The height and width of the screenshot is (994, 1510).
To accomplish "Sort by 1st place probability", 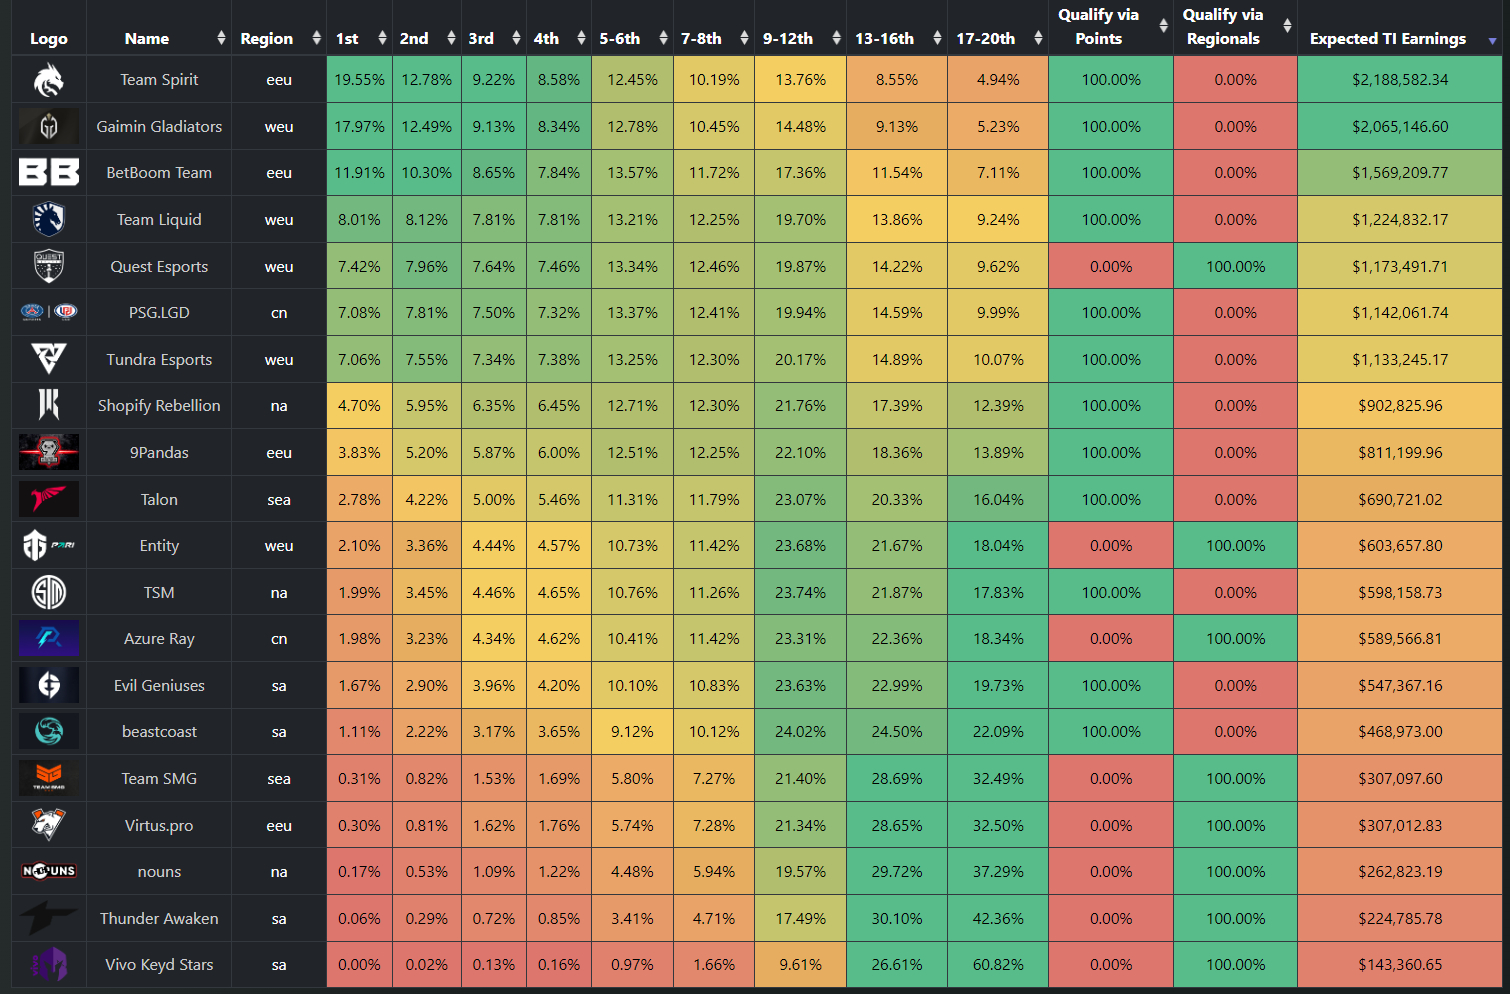I will pos(382,38).
